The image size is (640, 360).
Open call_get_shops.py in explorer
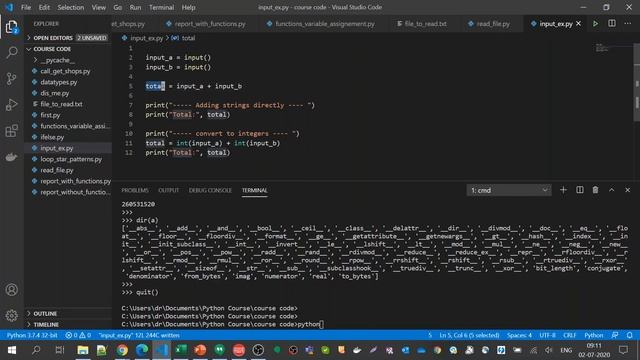(65, 71)
